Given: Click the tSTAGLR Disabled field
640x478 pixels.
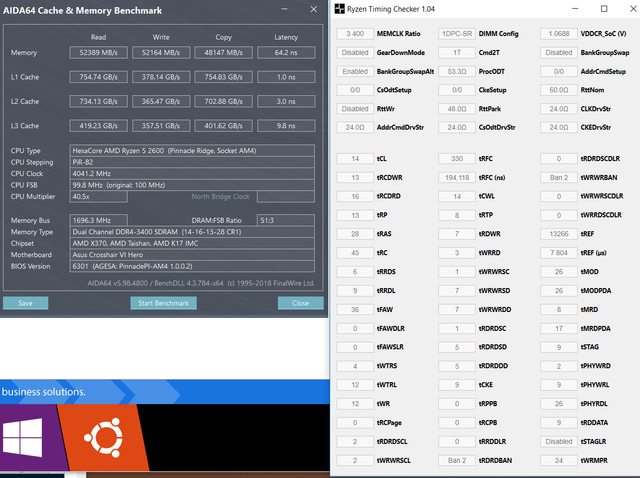Looking at the screenshot, I should tap(559, 442).
